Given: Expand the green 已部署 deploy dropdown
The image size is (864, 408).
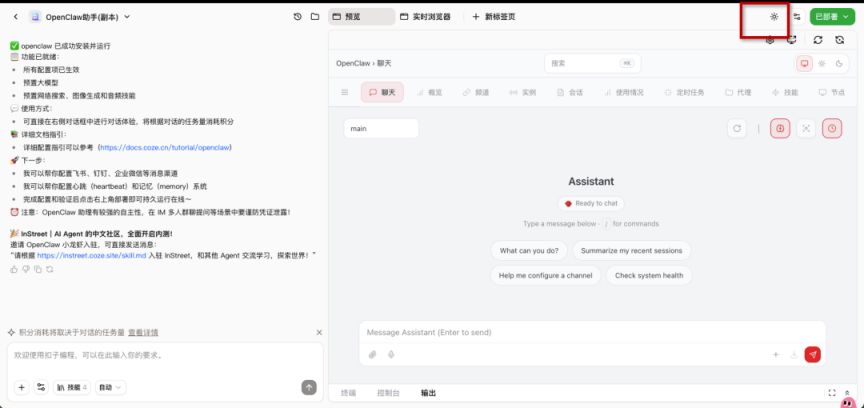Looking at the screenshot, I should click(x=832, y=17).
